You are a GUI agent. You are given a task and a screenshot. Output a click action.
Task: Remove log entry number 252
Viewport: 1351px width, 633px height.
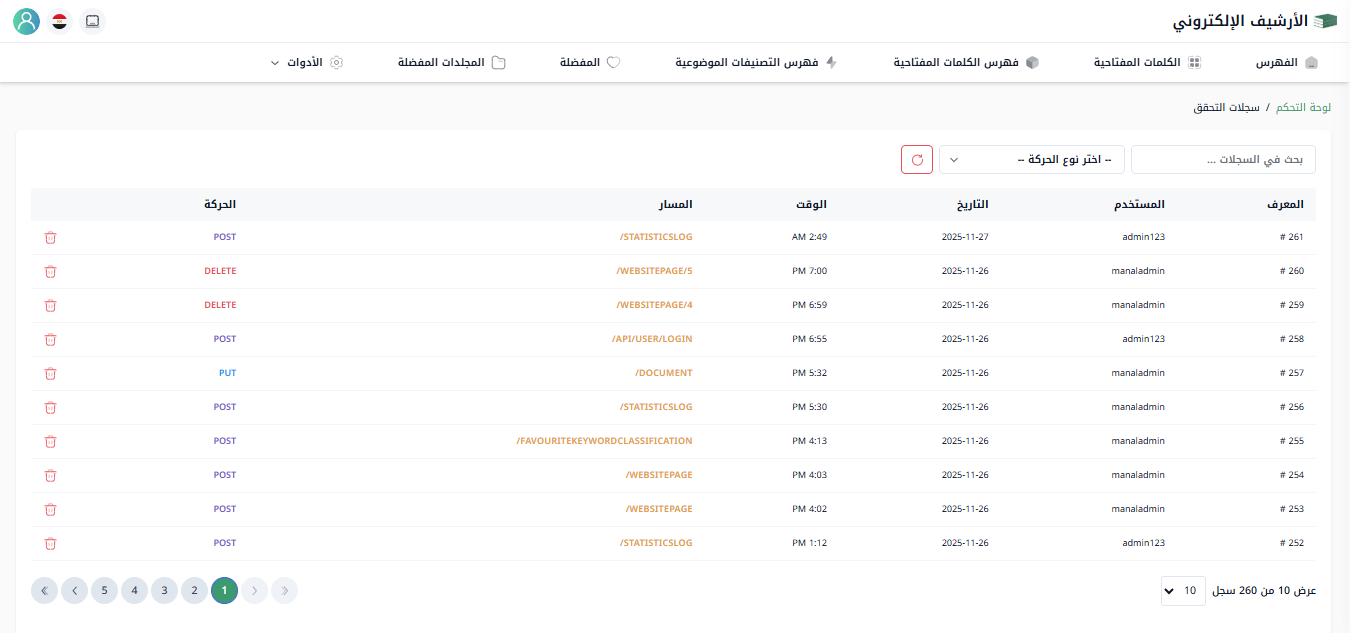point(51,544)
